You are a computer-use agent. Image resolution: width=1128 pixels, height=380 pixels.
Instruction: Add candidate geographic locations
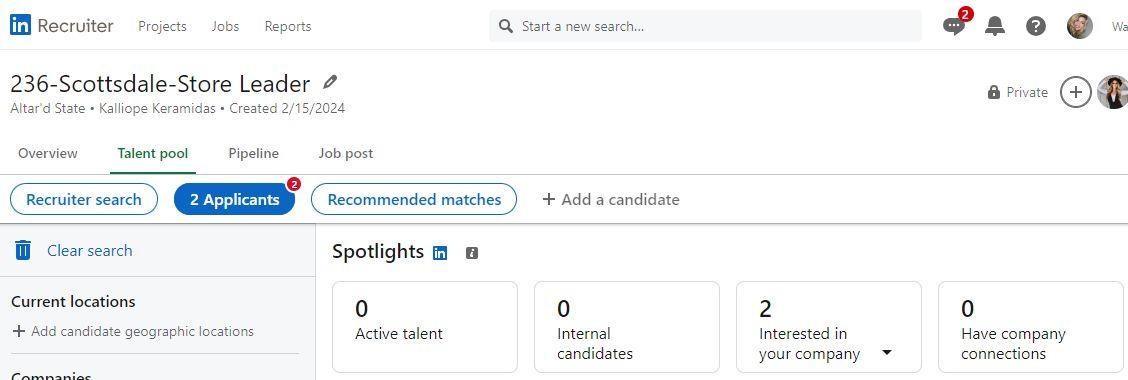pyautogui.click(x=133, y=332)
